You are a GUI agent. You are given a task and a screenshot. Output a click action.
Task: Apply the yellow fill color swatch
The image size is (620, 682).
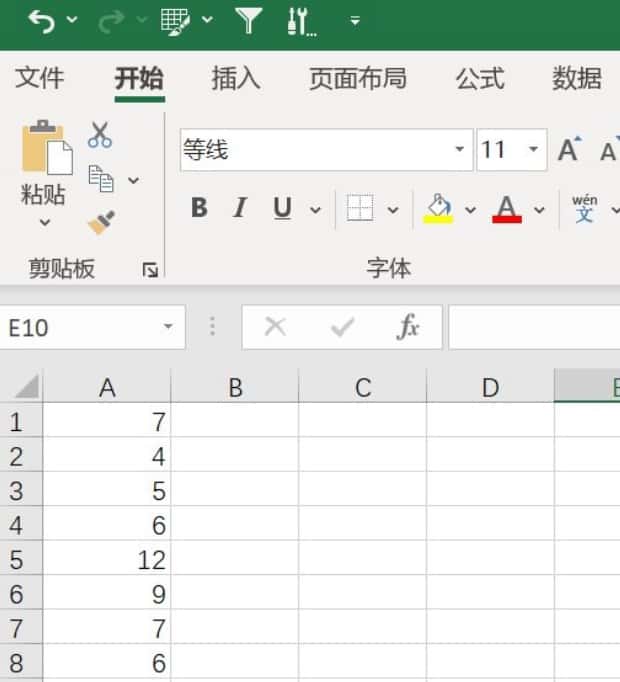tap(438, 208)
